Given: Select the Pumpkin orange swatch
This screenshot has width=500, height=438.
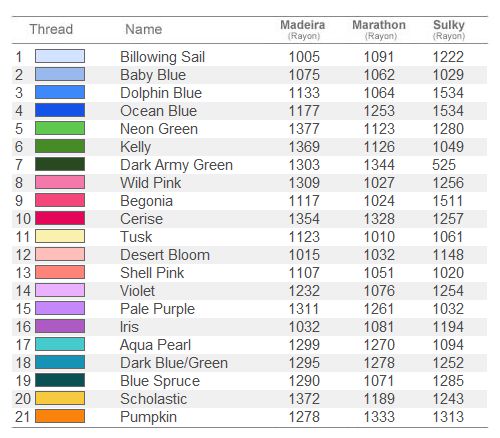Looking at the screenshot, I should pyautogui.click(x=60, y=416).
